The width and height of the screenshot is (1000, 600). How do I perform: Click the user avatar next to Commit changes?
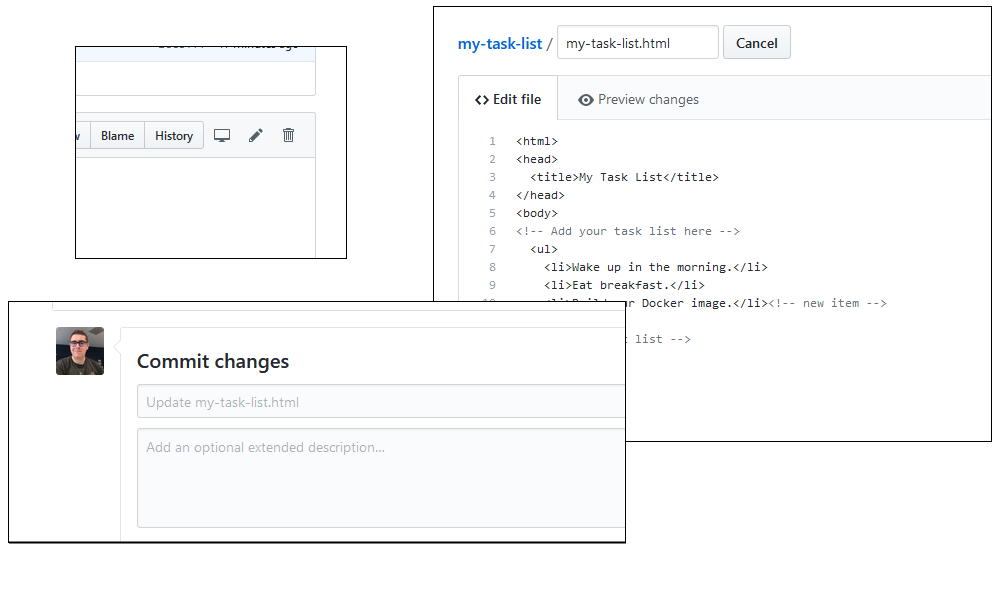pyautogui.click(x=80, y=350)
